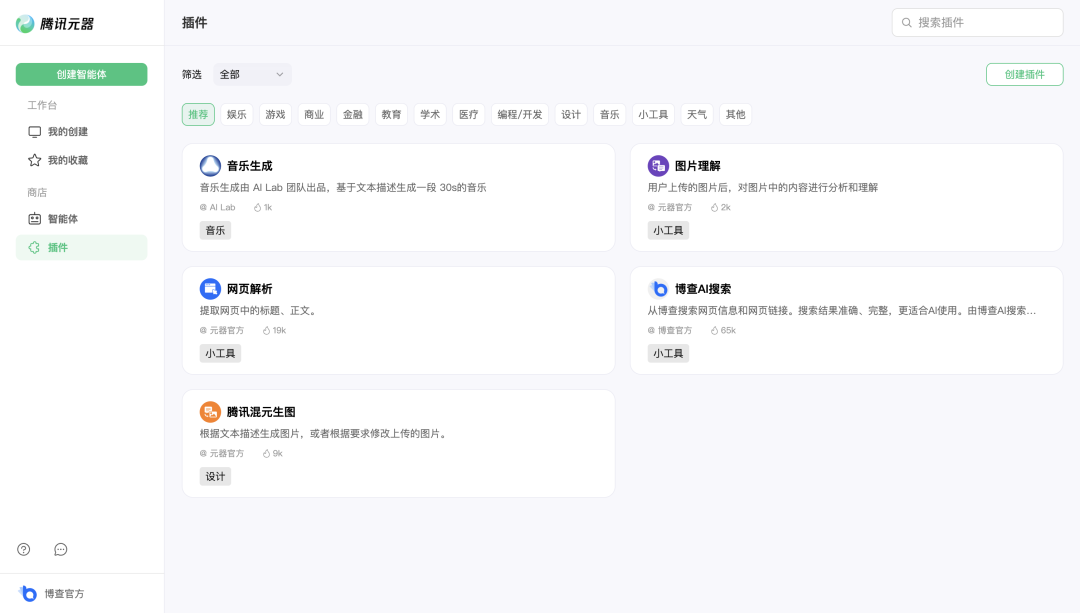
Task: Click the 设计 tag on 腾讯混元生图 card
Action: tap(216, 477)
